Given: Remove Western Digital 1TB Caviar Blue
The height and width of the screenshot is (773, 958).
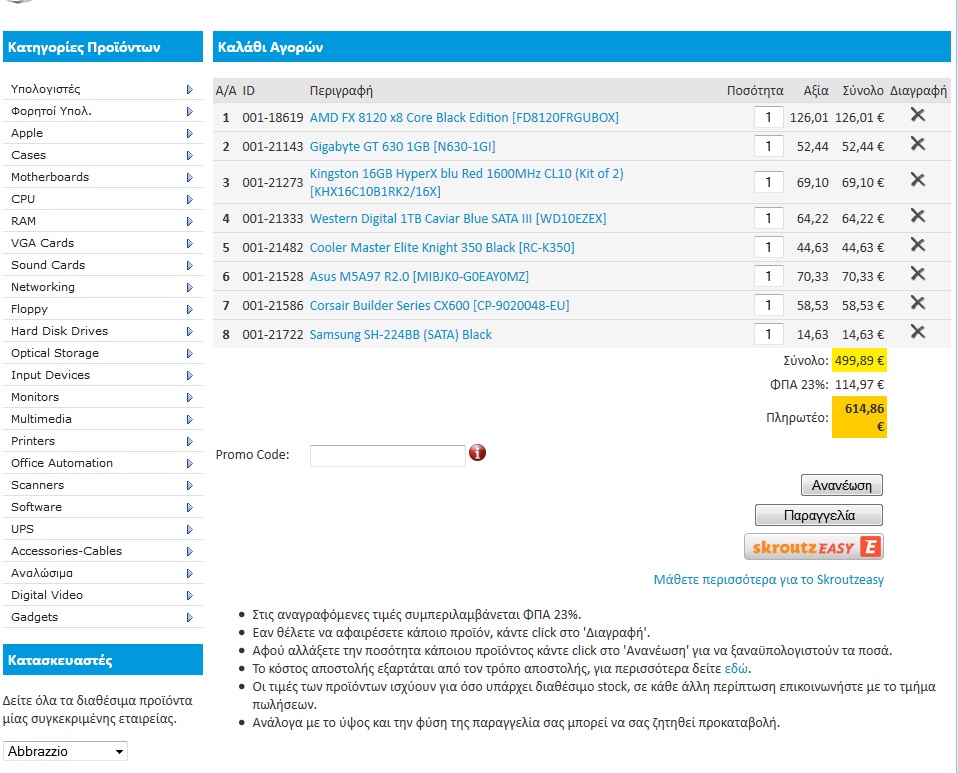Looking at the screenshot, I should pyautogui.click(x=917, y=217).
